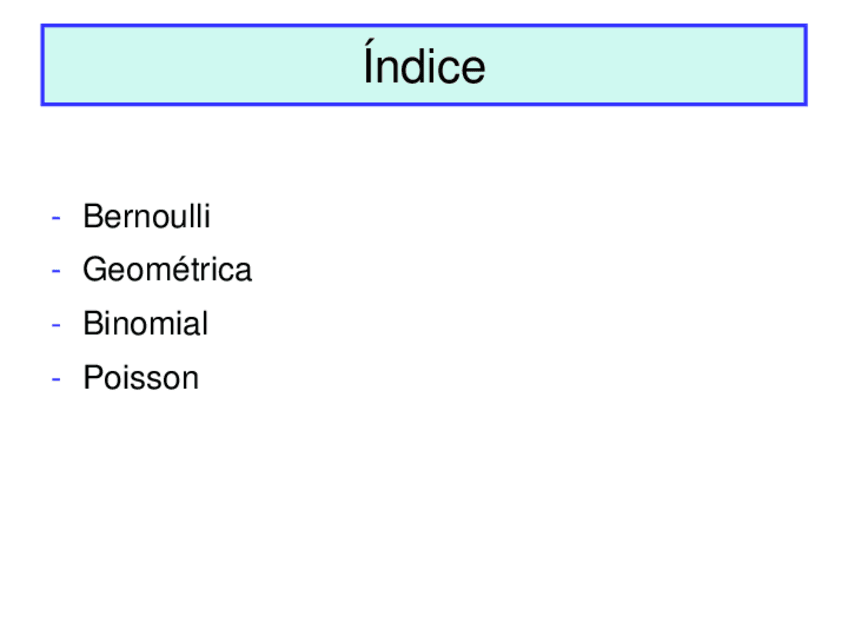Click the dash bullet before Geométrica
This screenshot has height=636, width=848.
pyautogui.click(x=58, y=271)
